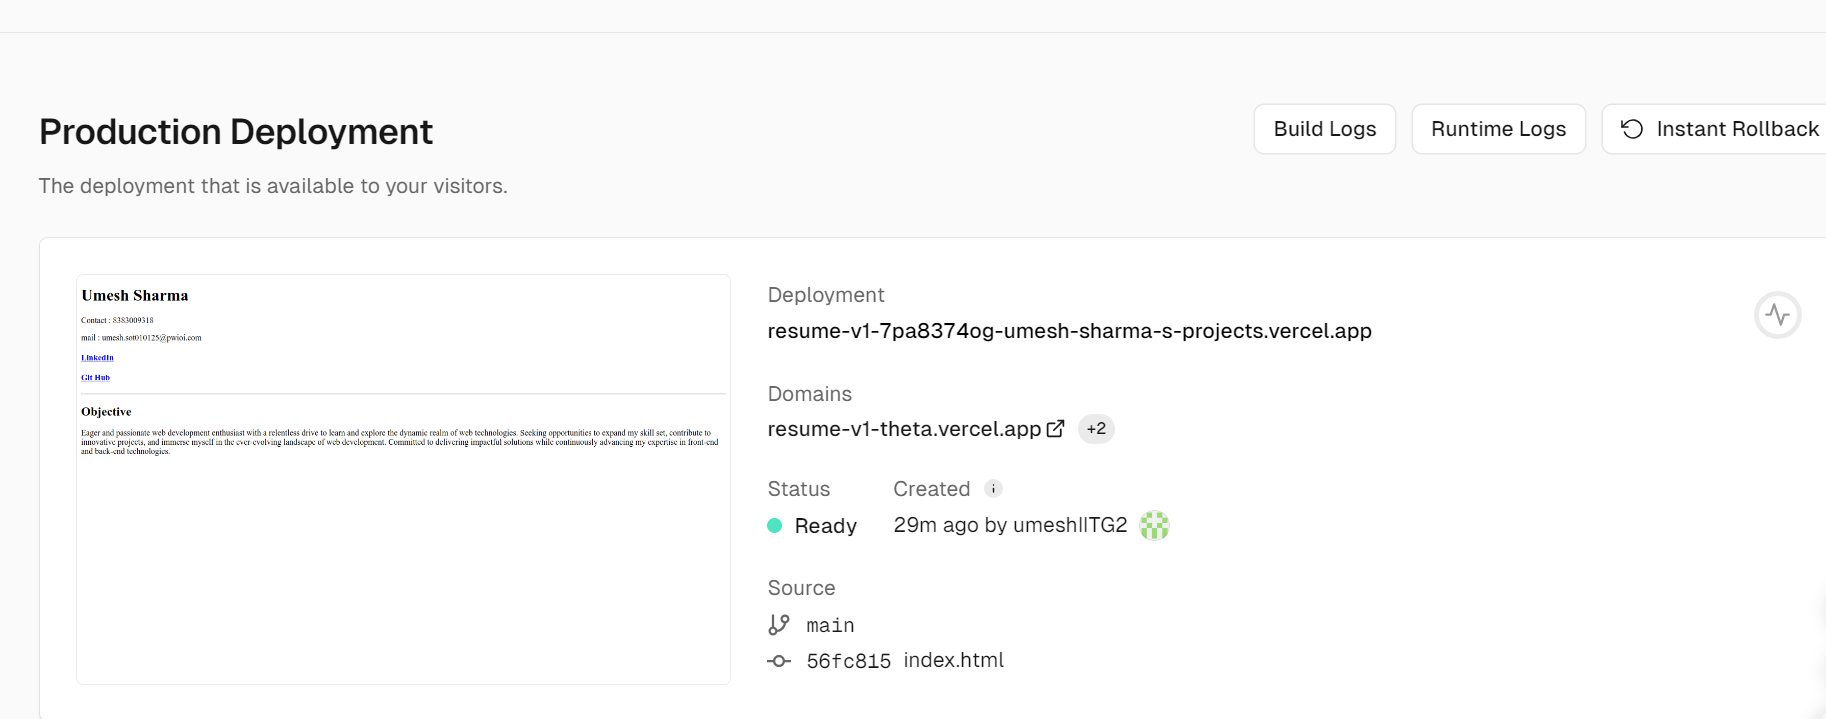Open the main branch link

click(830, 625)
